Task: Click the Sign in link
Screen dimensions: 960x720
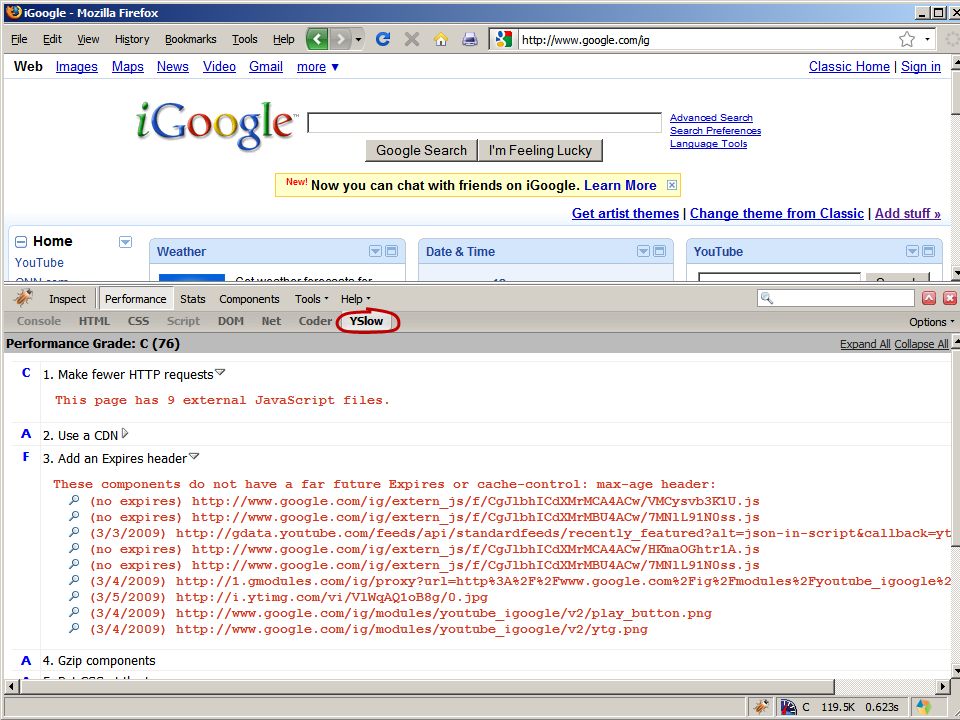Action: coord(921,67)
